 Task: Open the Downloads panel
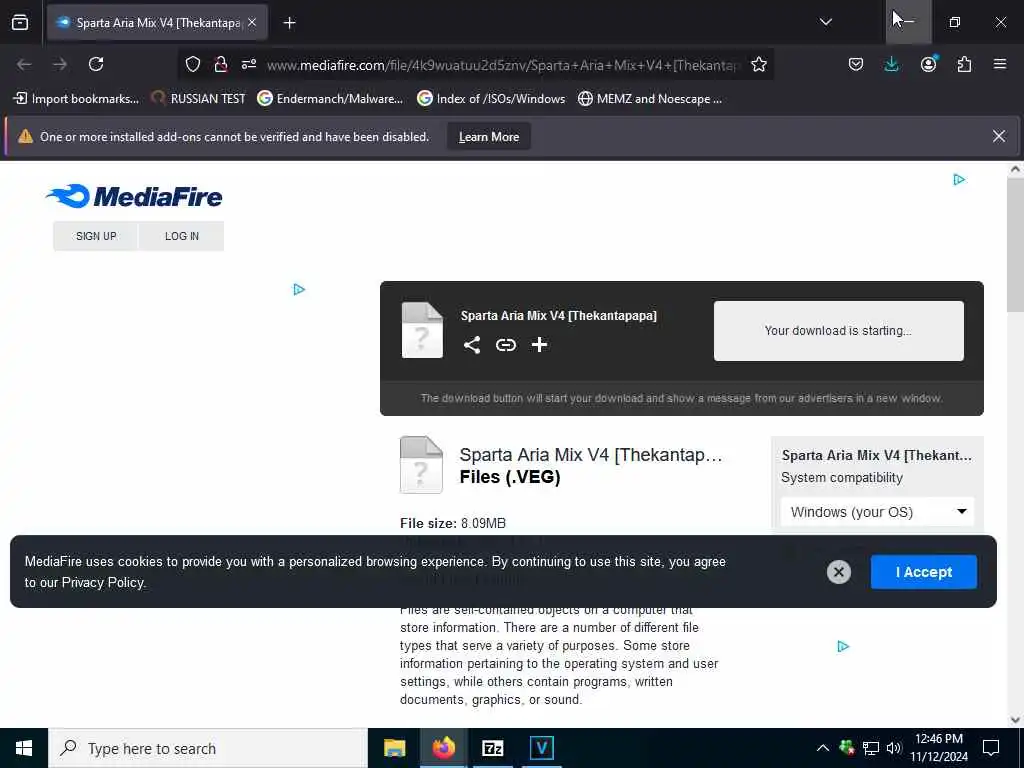pos(891,64)
